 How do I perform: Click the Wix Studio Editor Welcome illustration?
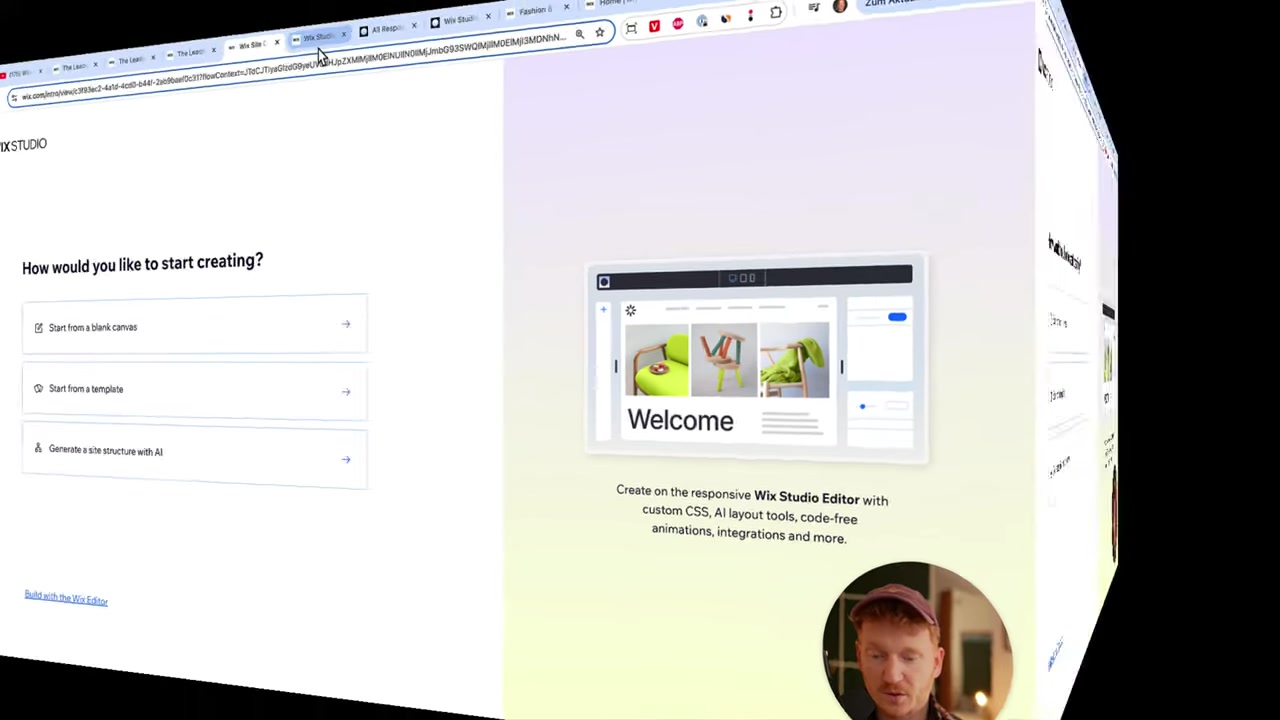coord(757,360)
